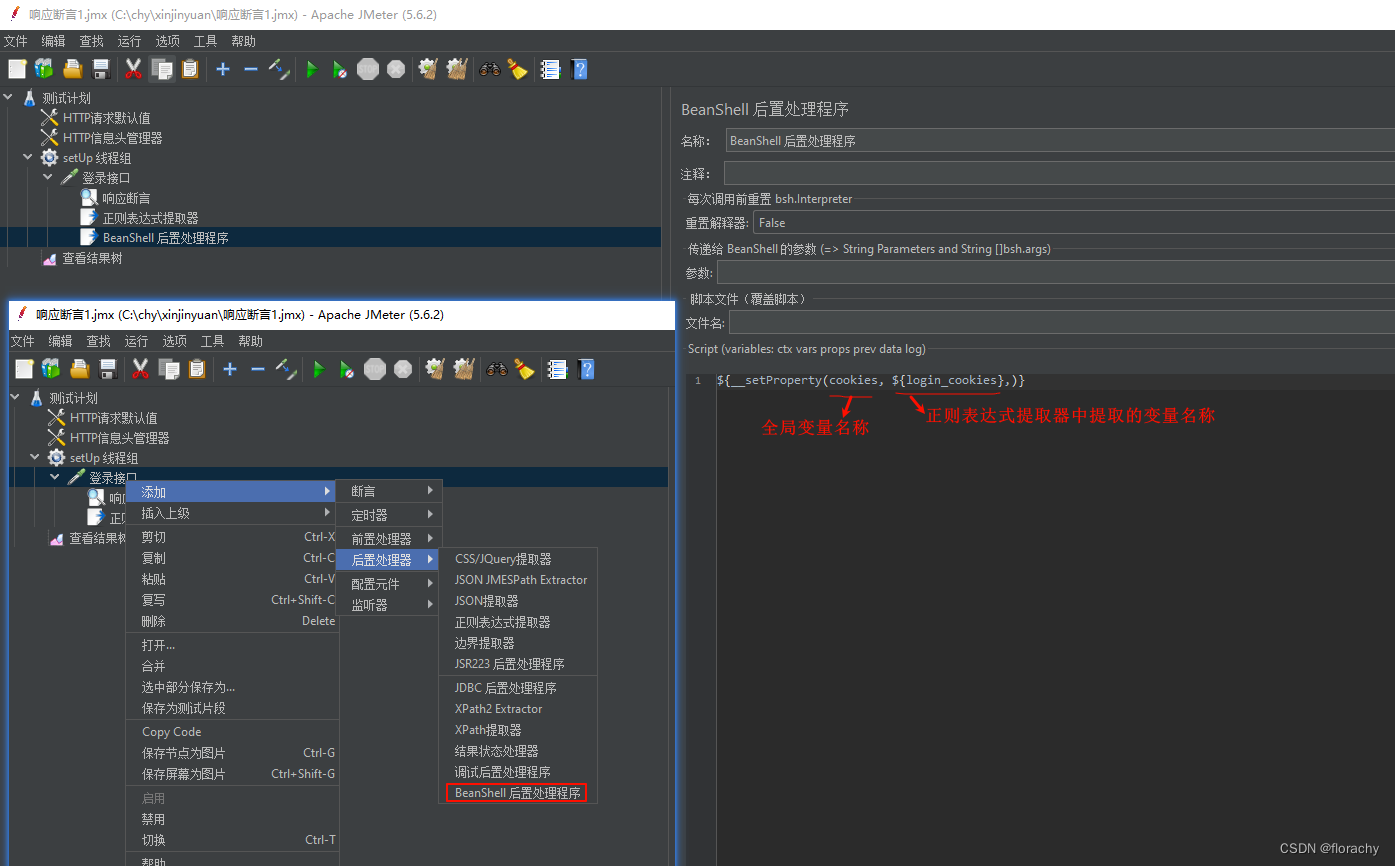Click the green Start icon in back window toolbar
Image resolution: width=1395 pixels, height=866 pixels.
coord(312,69)
